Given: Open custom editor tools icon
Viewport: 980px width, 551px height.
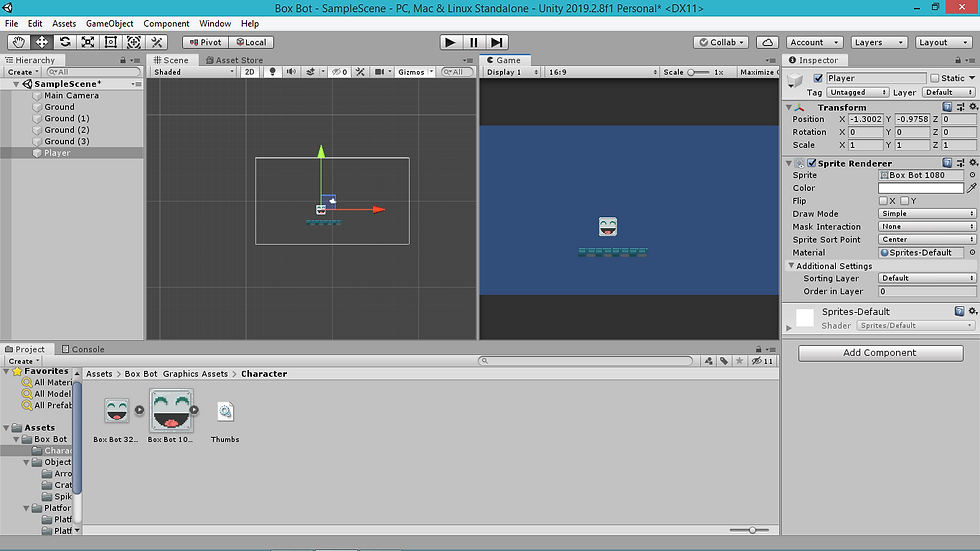Looking at the screenshot, I should point(157,42).
